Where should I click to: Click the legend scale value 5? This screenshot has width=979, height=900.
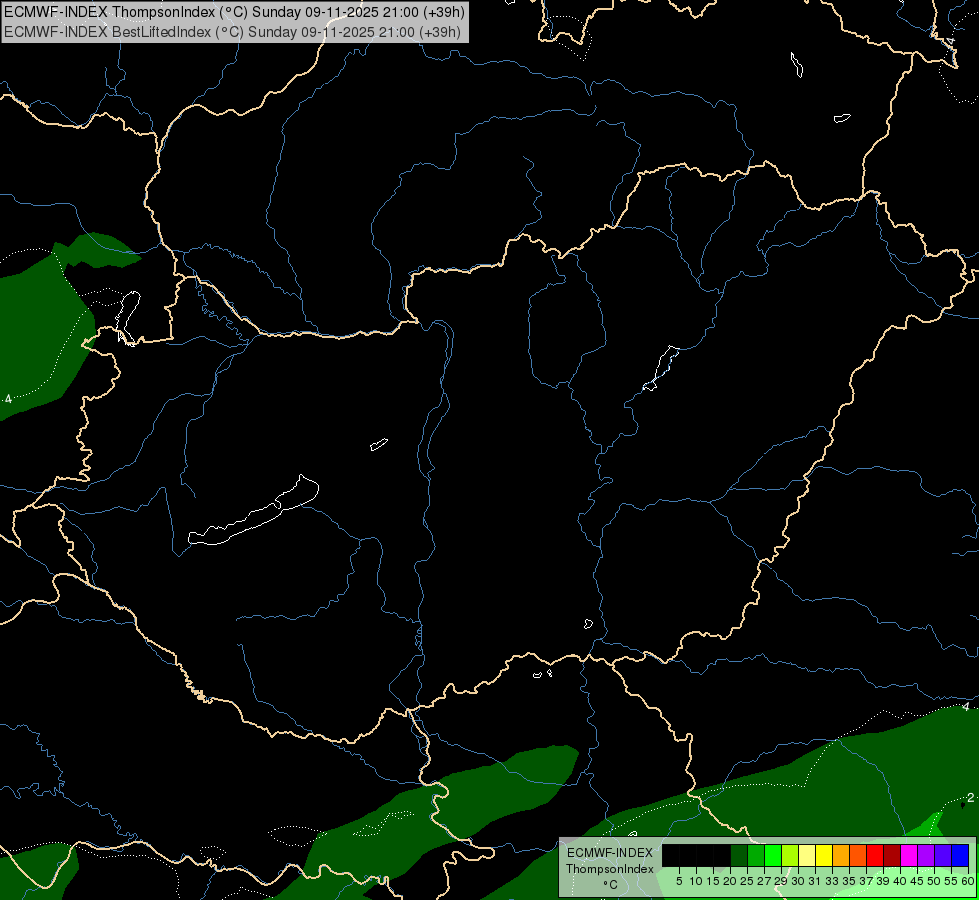[679, 881]
